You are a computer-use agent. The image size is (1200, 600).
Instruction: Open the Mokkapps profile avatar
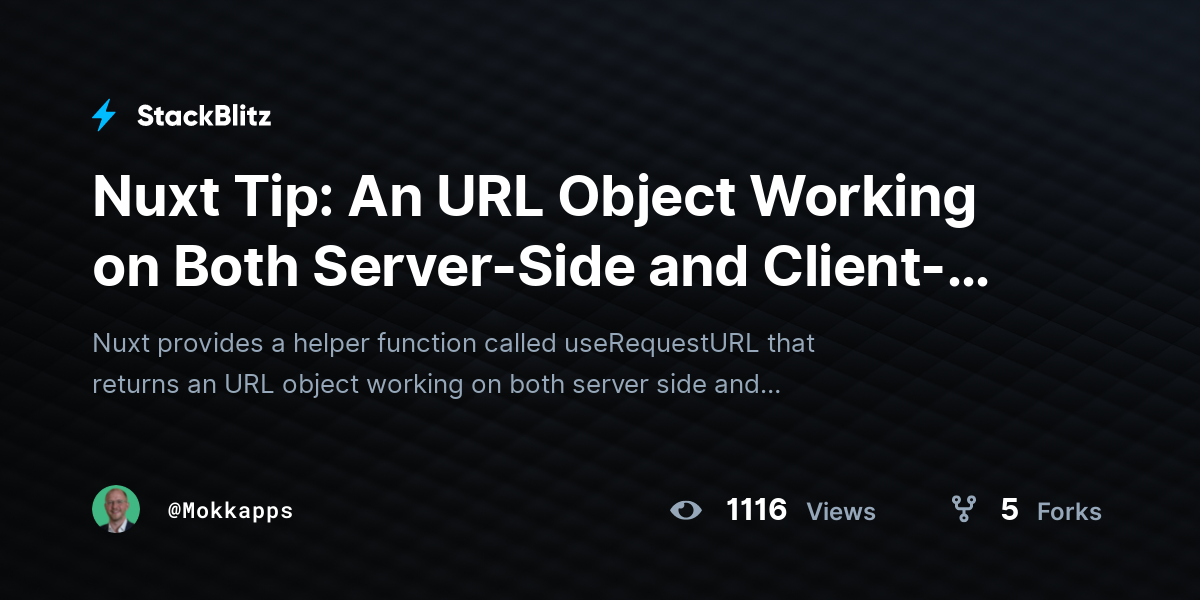coord(116,510)
